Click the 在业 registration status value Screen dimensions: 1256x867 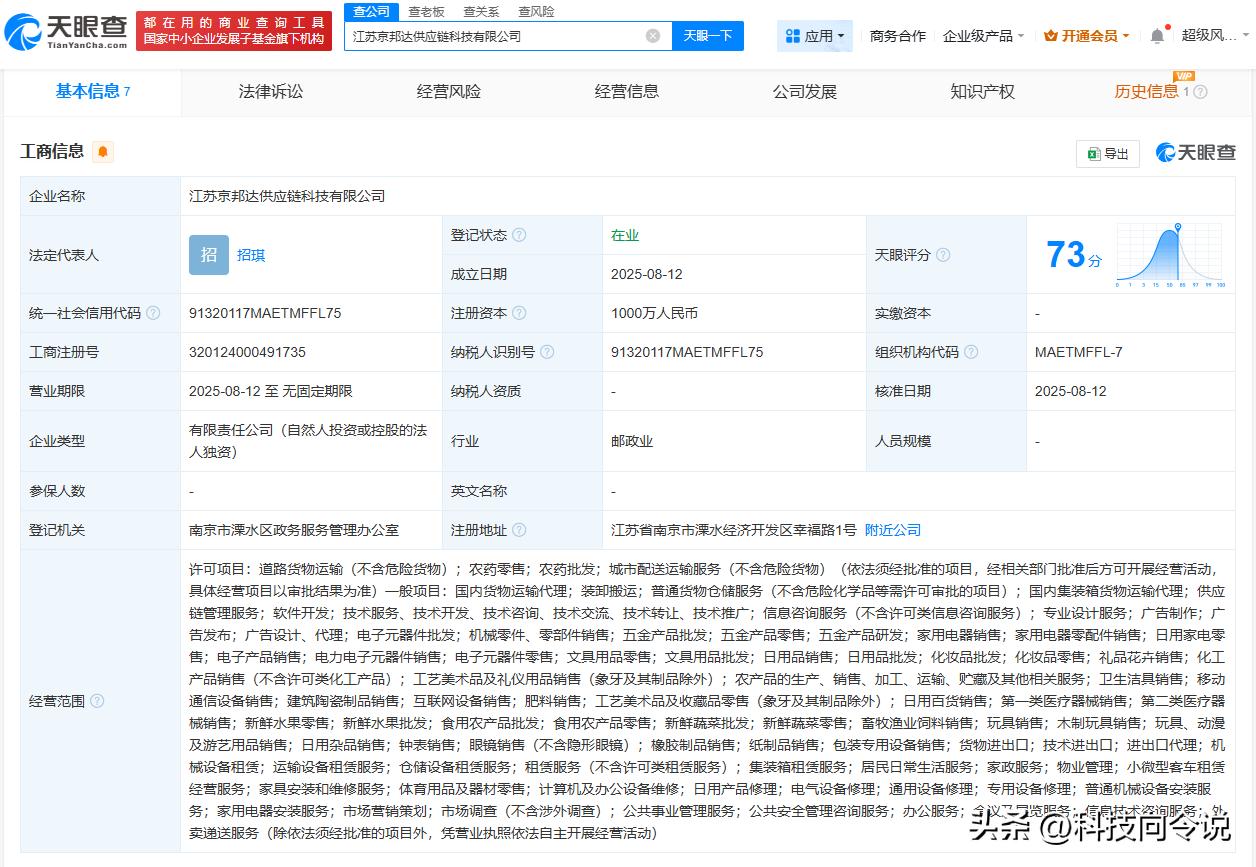(625, 235)
